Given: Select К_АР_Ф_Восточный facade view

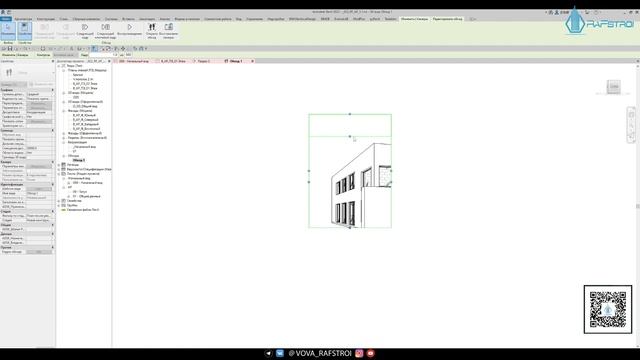Looking at the screenshot, I should [86, 129].
